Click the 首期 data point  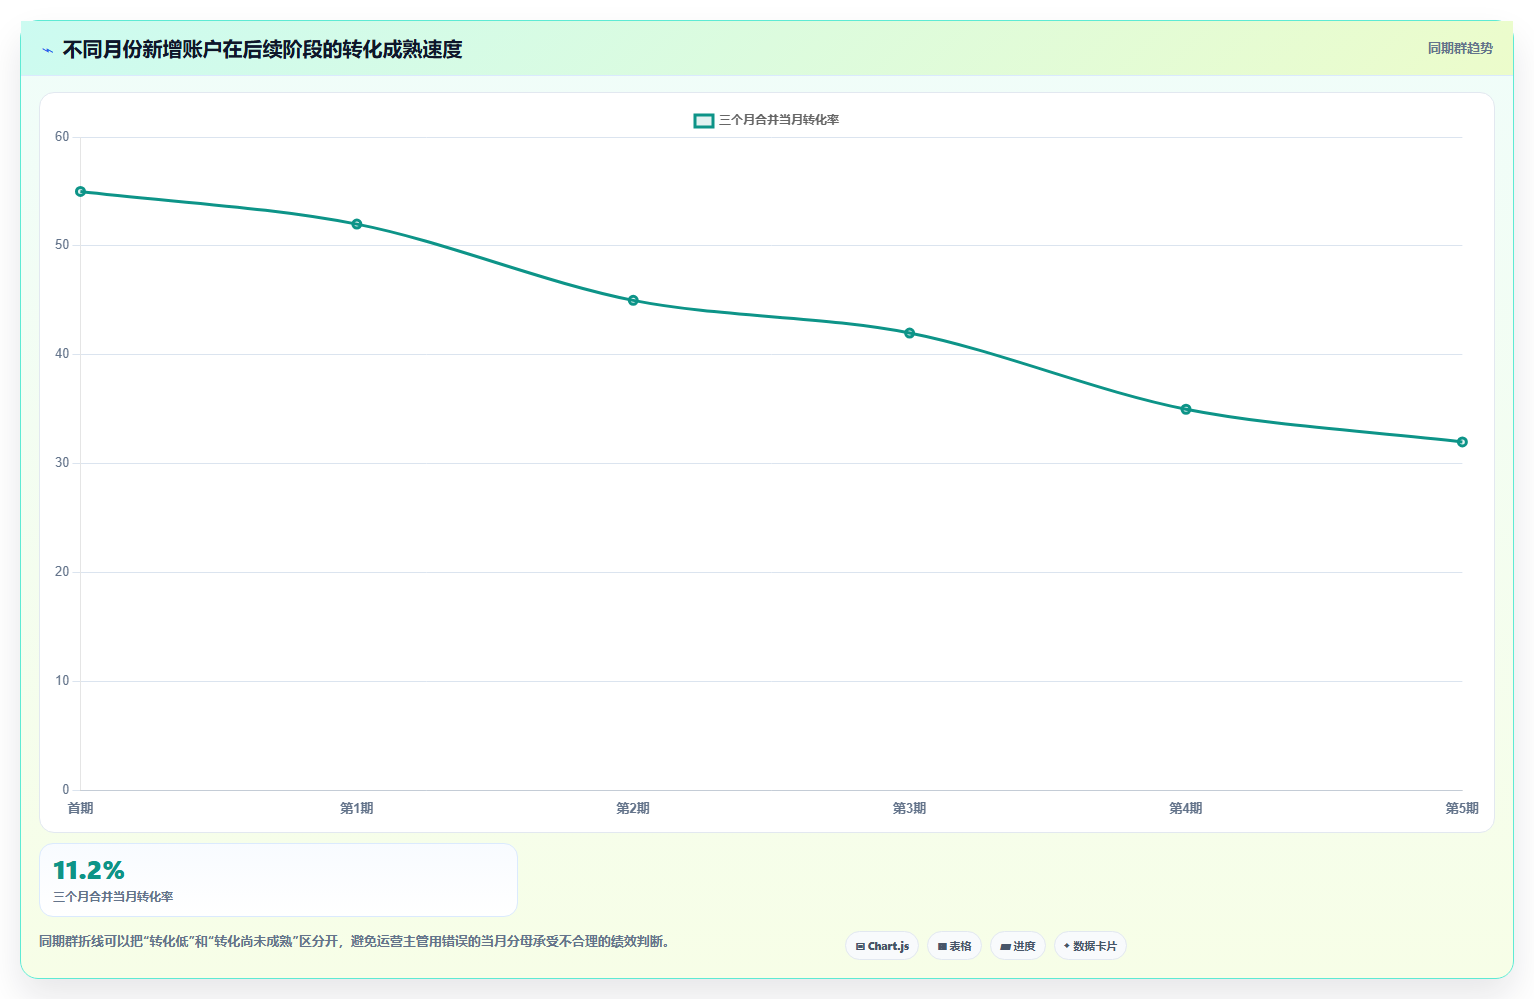click(x=81, y=191)
